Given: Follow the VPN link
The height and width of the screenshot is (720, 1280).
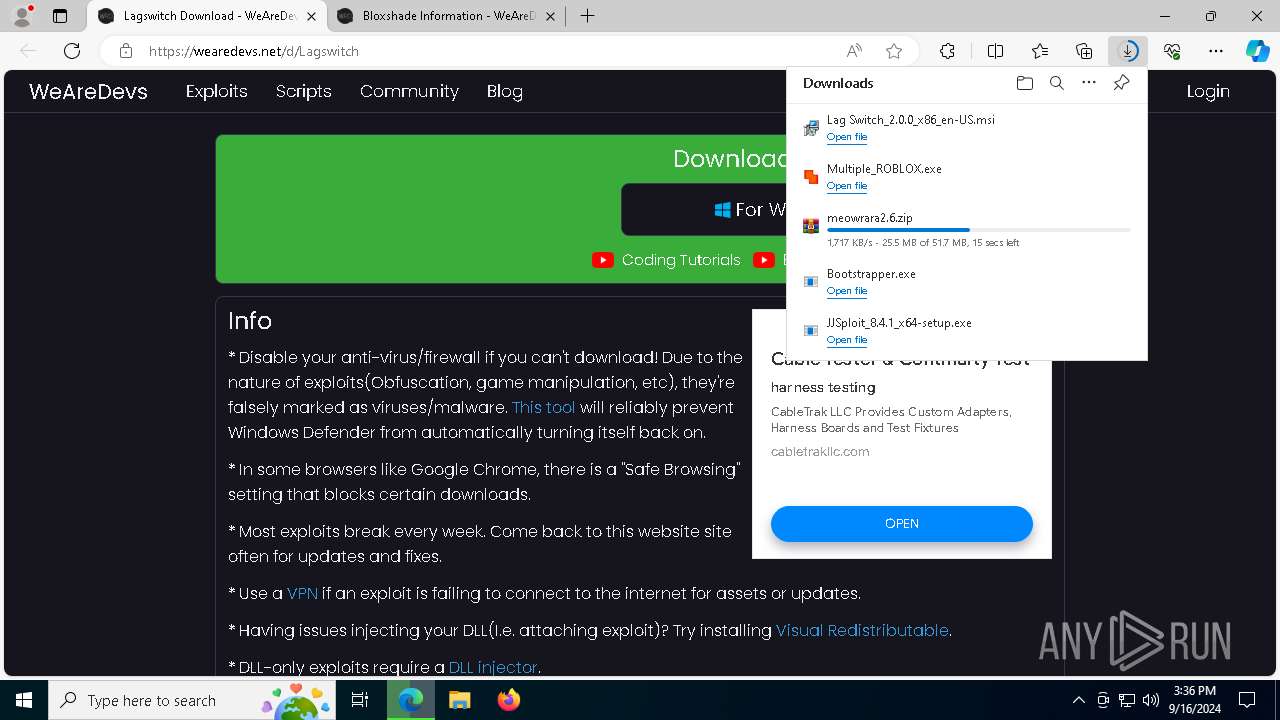Looking at the screenshot, I should tap(302, 593).
